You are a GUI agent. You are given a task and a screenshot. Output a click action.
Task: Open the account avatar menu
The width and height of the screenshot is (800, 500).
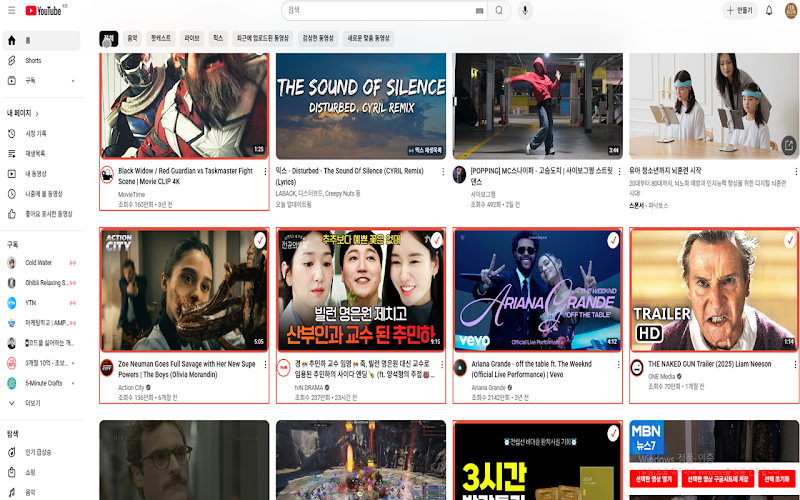(791, 10)
